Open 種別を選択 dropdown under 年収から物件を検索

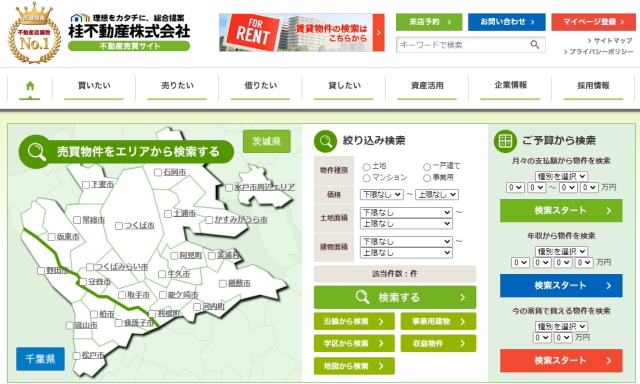(561, 251)
